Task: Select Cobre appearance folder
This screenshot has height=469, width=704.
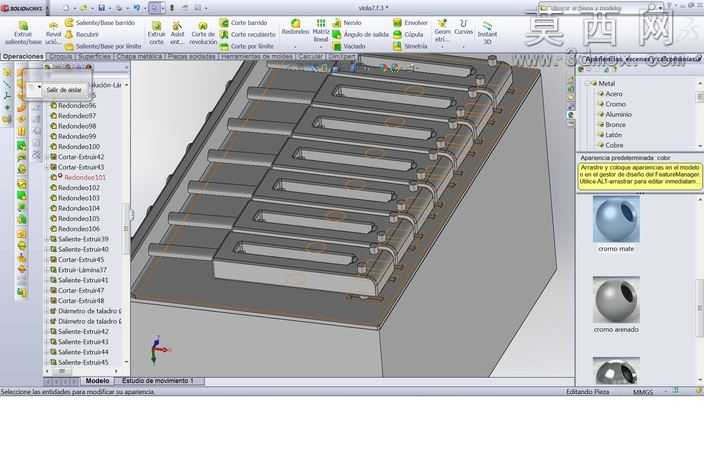Action: pyautogui.click(x=610, y=145)
